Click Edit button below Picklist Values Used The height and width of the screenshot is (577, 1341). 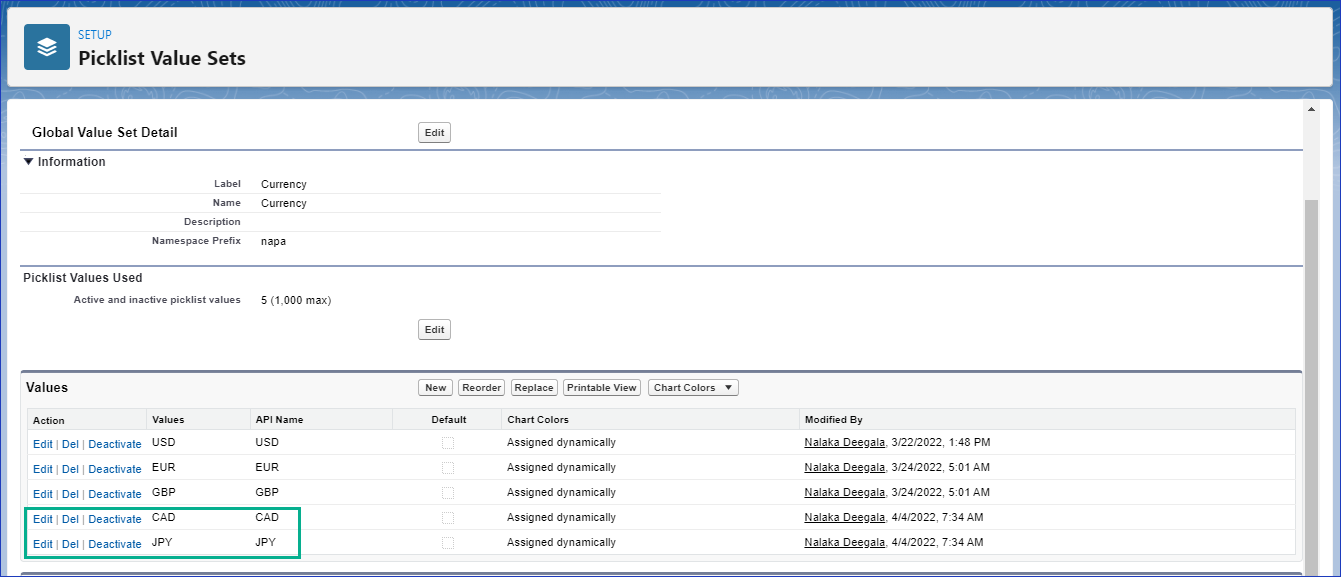(x=434, y=330)
